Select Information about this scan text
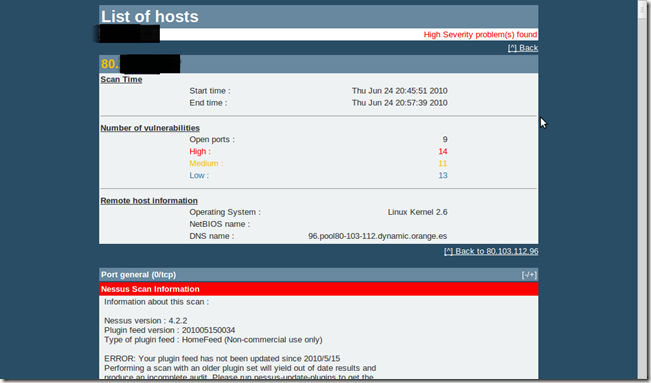The image size is (651, 383). click(x=157, y=302)
